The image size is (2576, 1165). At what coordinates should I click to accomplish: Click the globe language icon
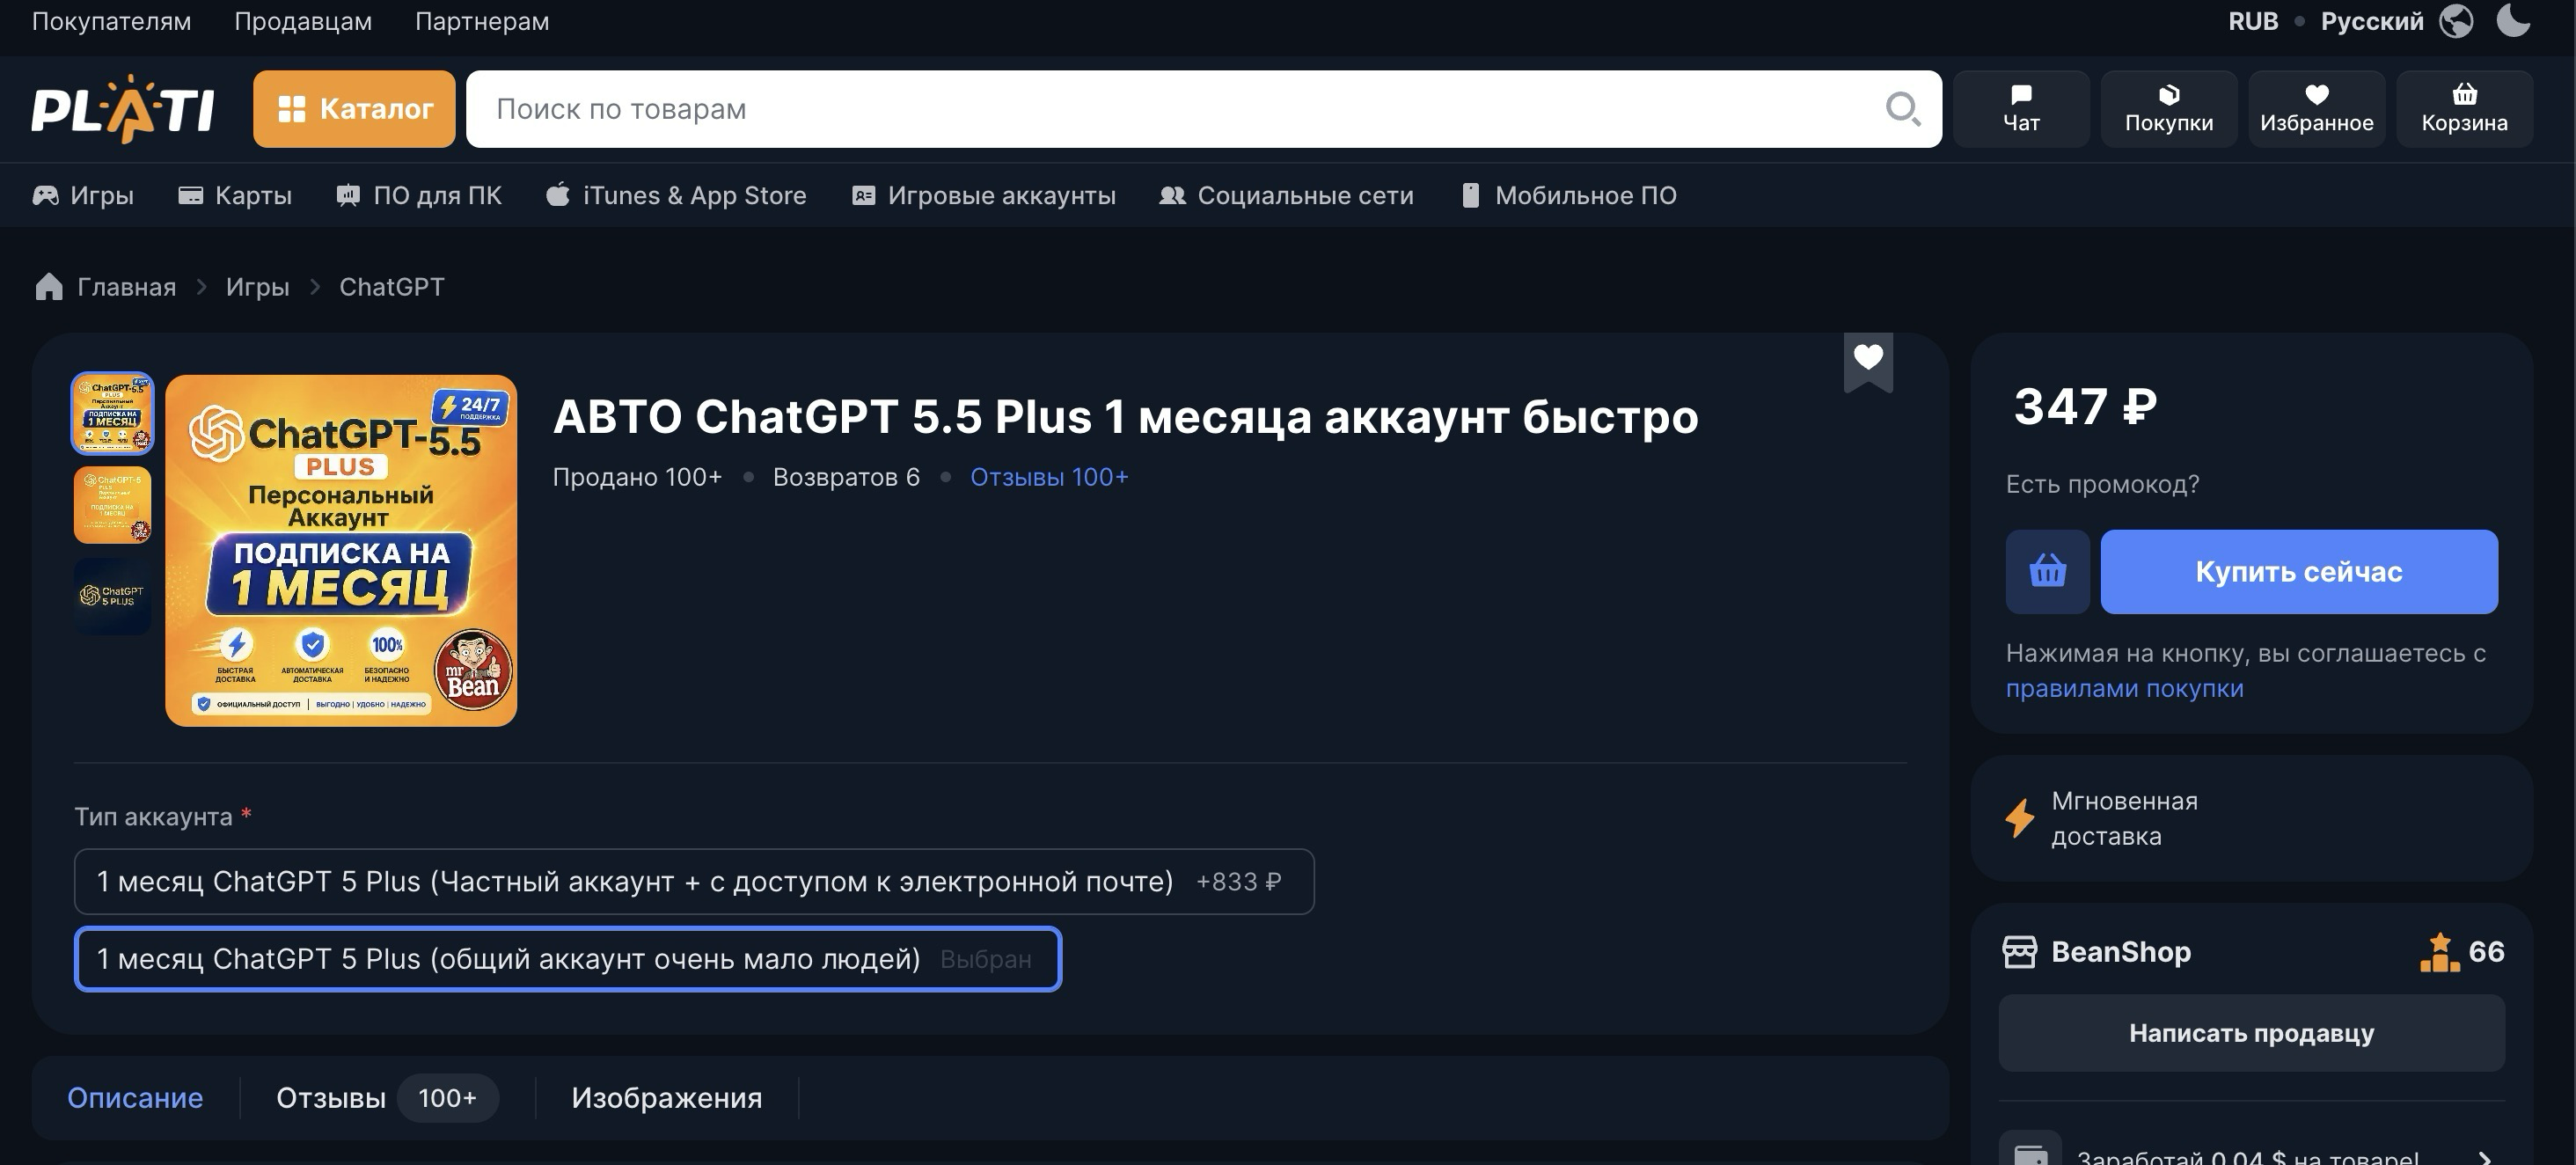pyautogui.click(x=2456, y=21)
